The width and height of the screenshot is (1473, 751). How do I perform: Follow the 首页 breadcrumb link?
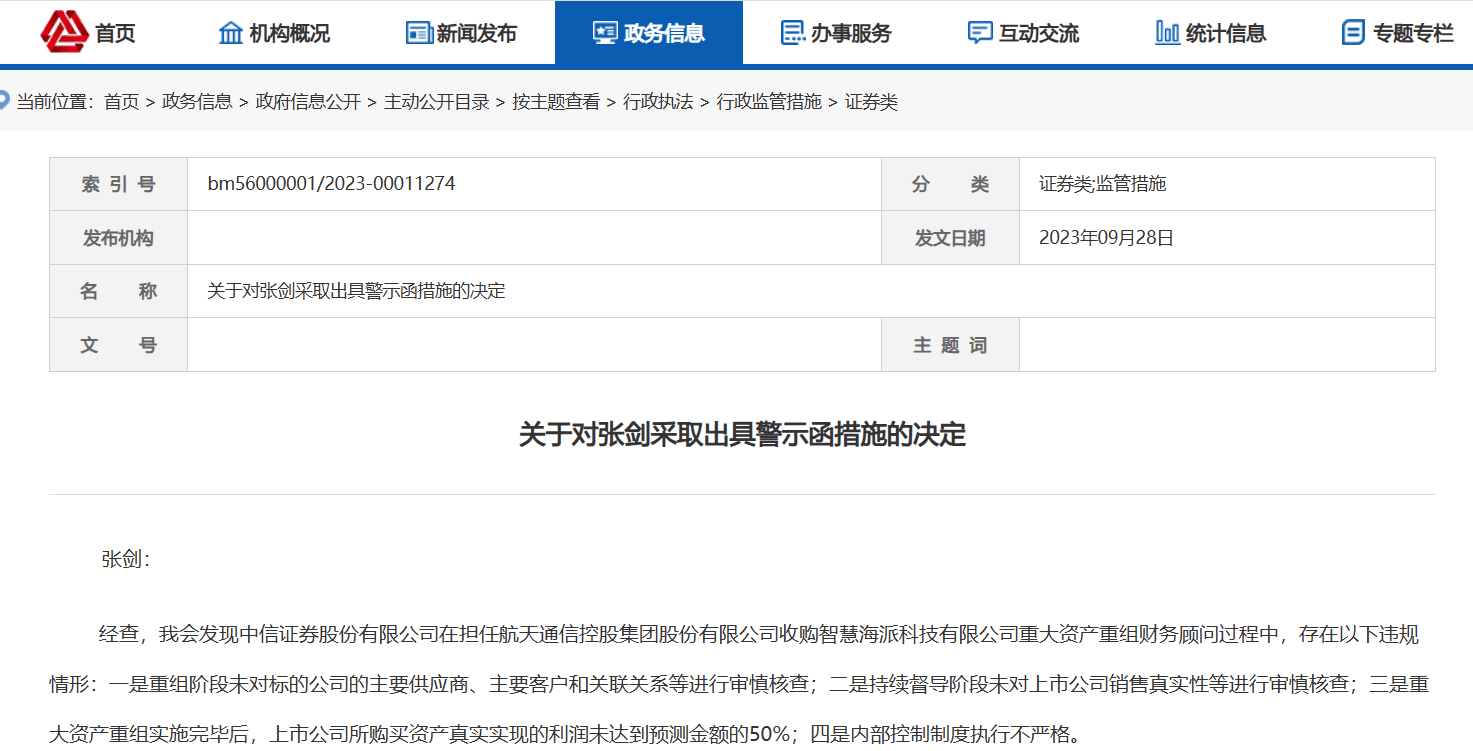click(121, 102)
